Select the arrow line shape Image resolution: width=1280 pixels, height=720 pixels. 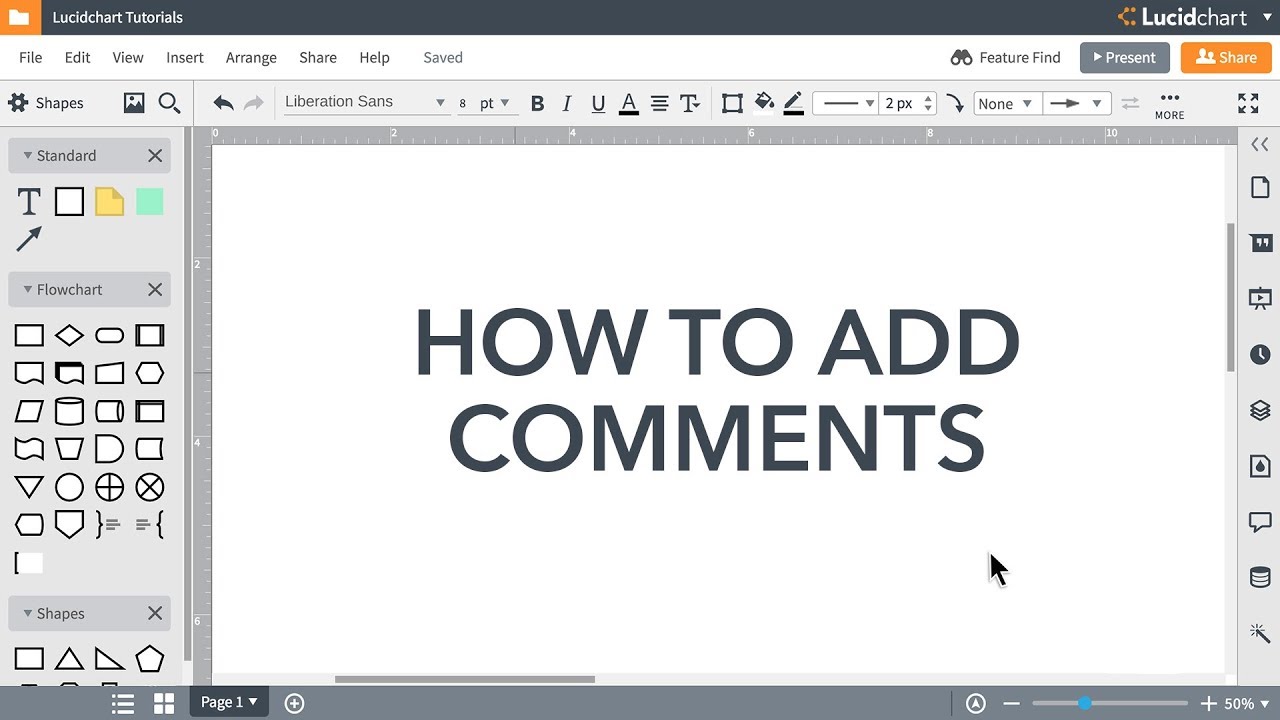tap(29, 239)
